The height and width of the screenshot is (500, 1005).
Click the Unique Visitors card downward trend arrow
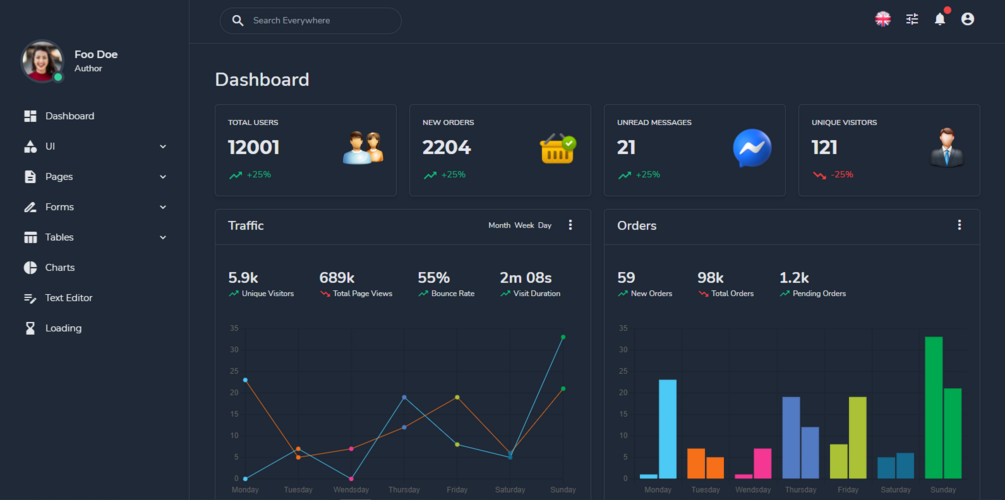[819, 175]
